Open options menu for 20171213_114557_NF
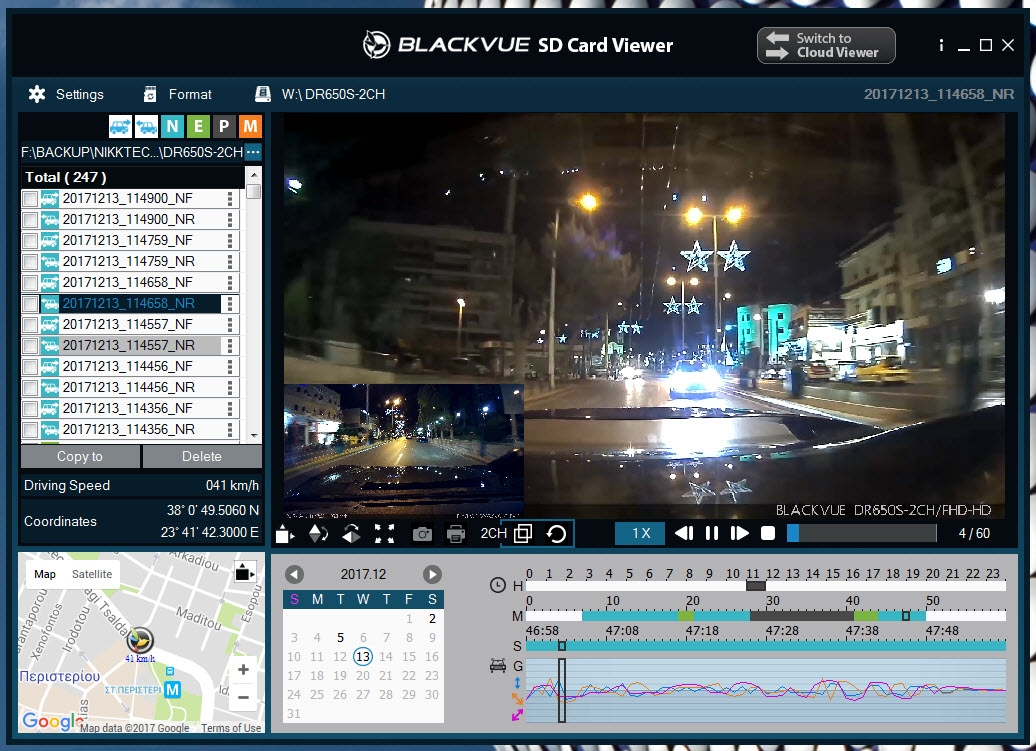The image size is (1036, 751). pos(230,324)
